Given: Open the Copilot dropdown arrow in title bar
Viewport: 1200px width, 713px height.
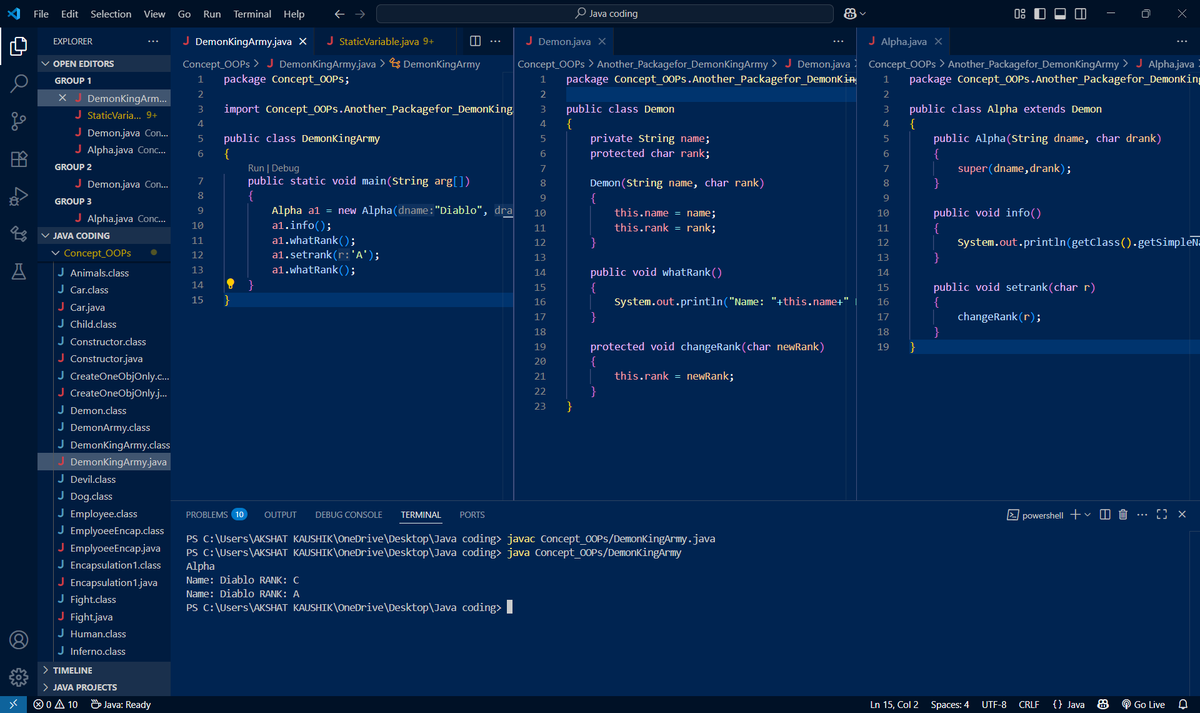Looking at the screenshot, I should click(862, 14).
